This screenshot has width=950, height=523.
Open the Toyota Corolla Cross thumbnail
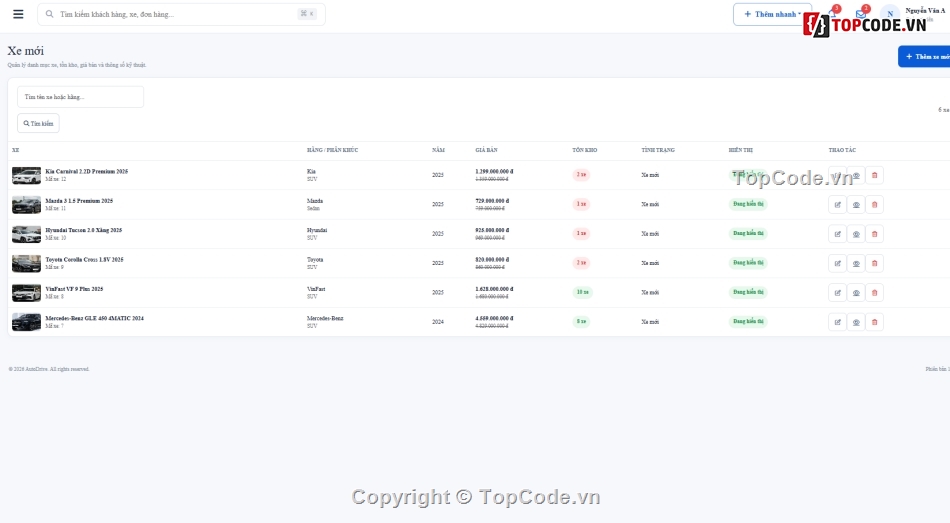tap(27, 264)
